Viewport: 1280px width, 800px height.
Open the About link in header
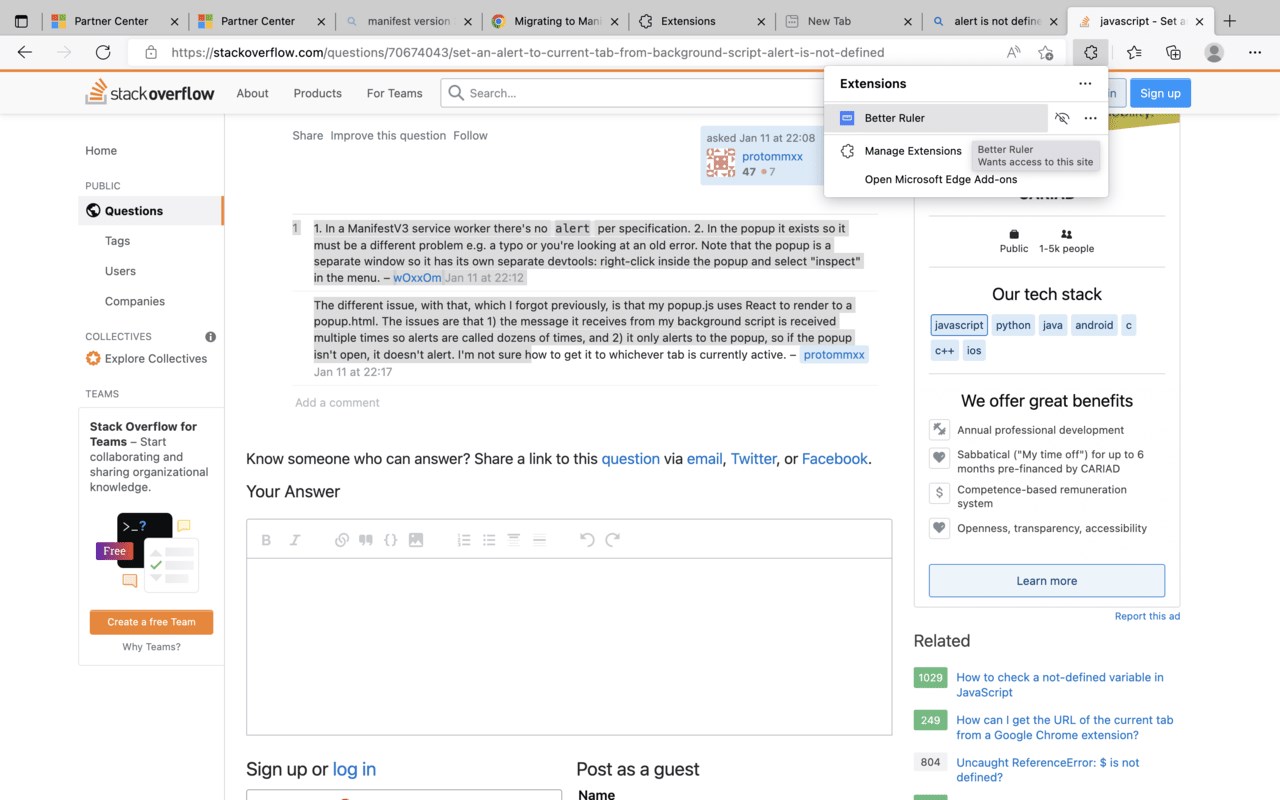coord(252,93)
